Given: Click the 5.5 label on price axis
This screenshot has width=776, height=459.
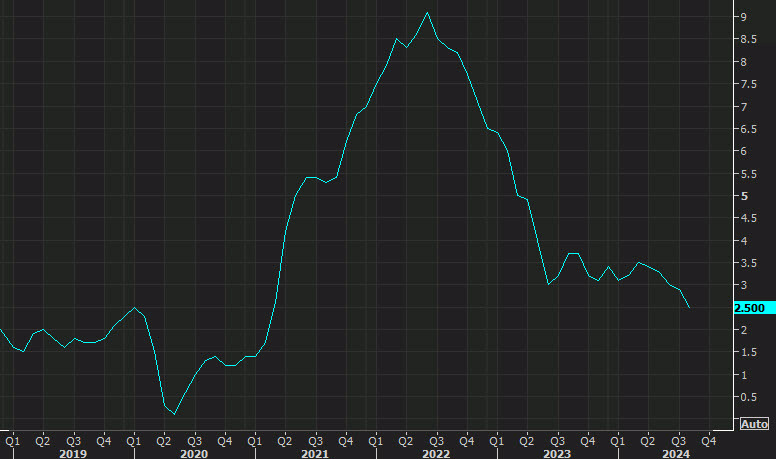Looking at the screenshot, I should [748, 174].
